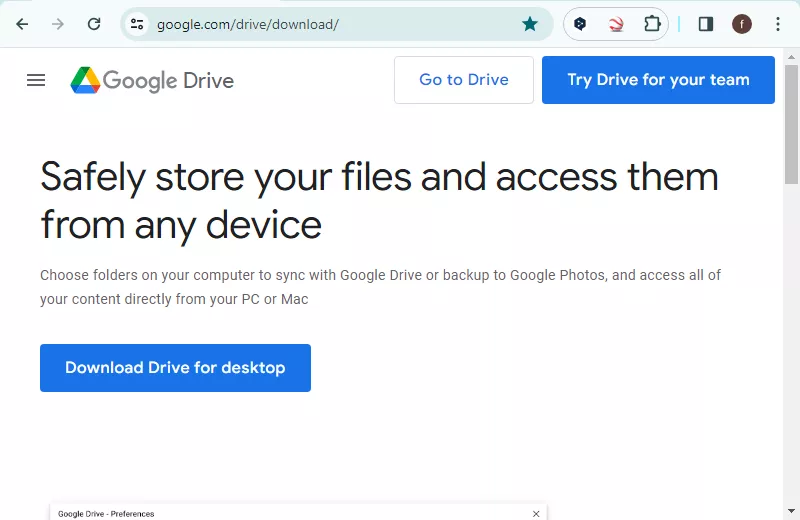Click the page's vertical scrollbar thumb
The height and width of the screenshot is (520, 800).
(x=791, y=124)
